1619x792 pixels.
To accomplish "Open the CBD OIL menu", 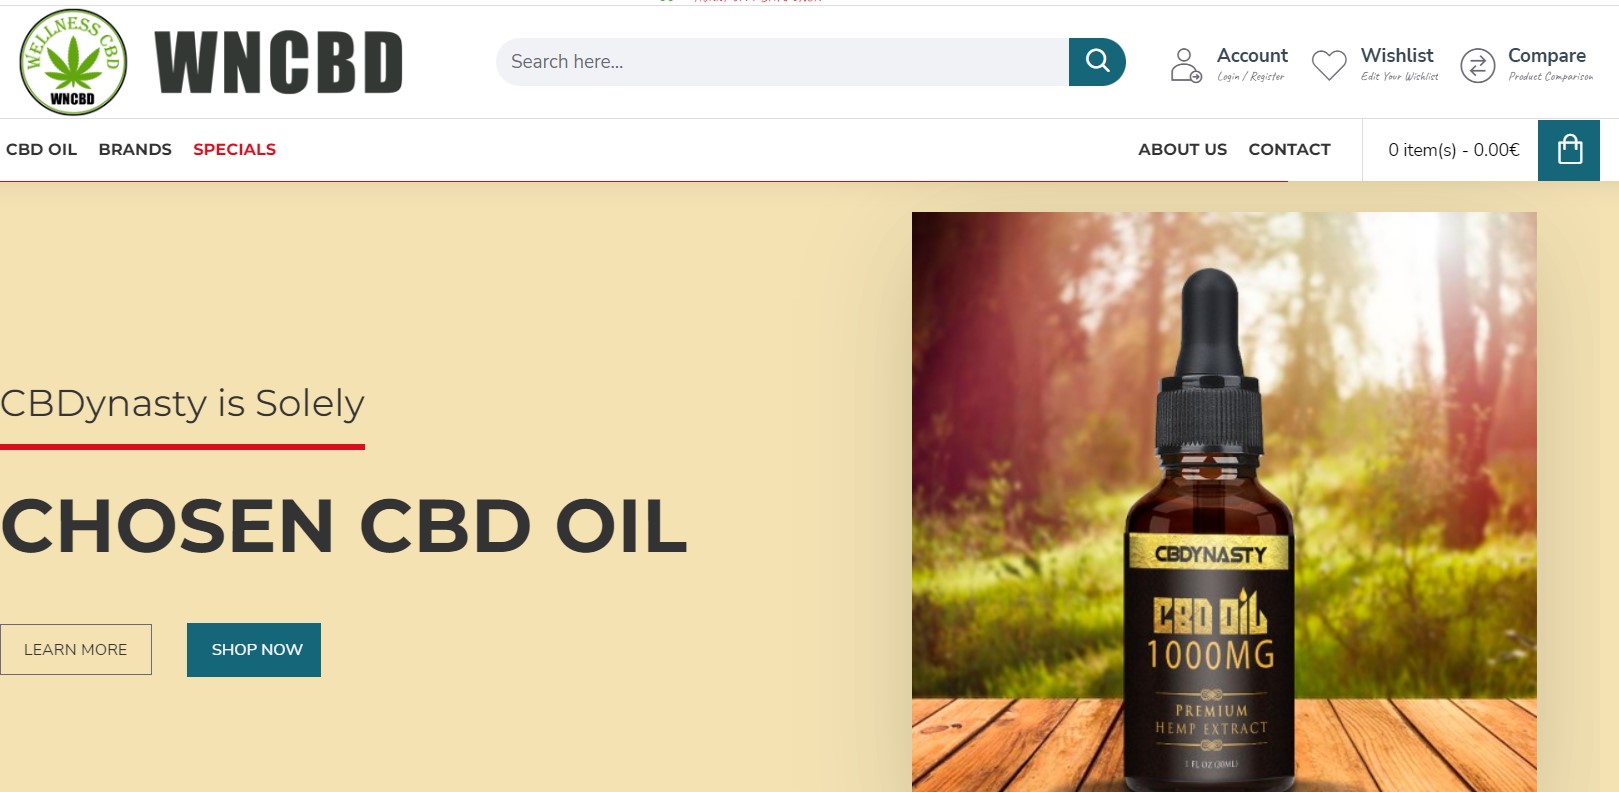I will click(41, 149).
